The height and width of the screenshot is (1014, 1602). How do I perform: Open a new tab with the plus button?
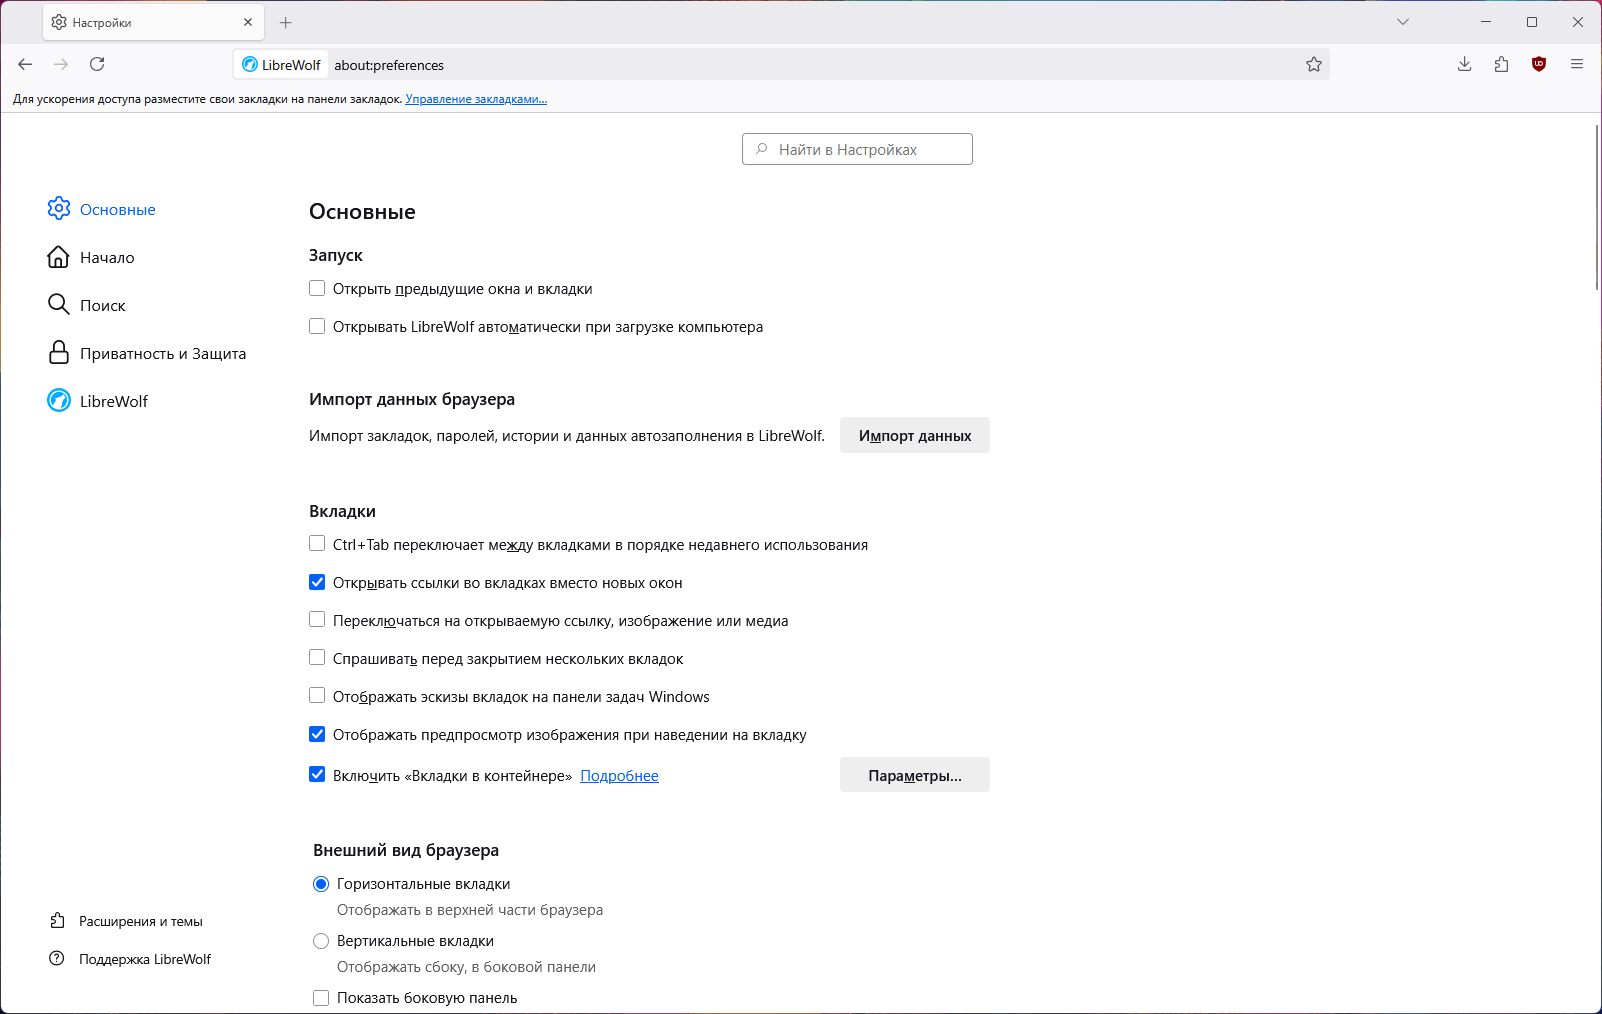pyautogui.click(x=286, y=22)
